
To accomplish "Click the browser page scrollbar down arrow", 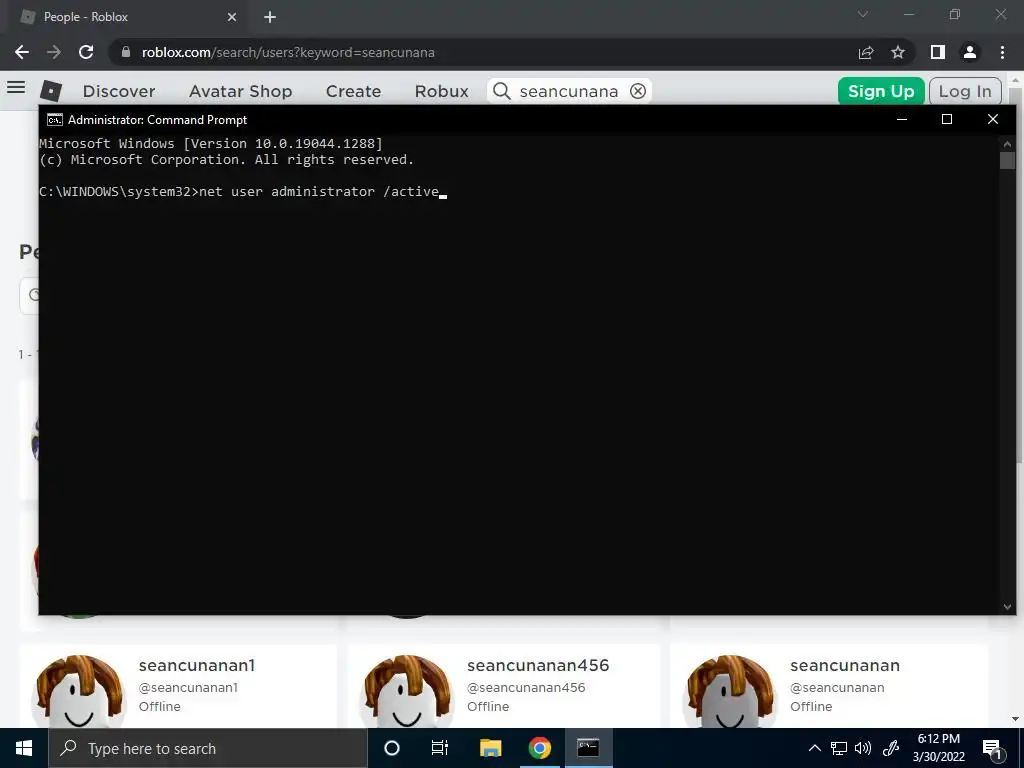I will pos(1015,719).
